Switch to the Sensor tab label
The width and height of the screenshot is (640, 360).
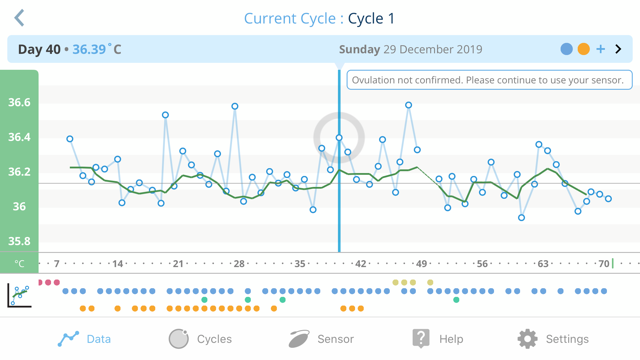[x=336, y=339]
